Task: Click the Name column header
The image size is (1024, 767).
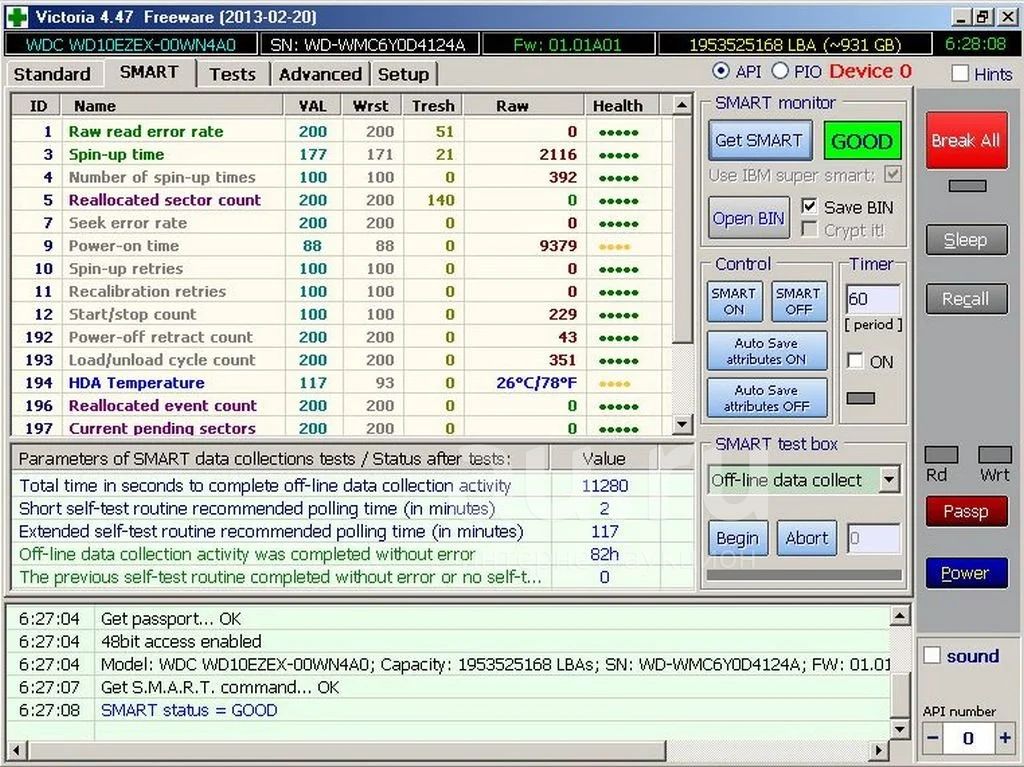Action: pos(172,105)
